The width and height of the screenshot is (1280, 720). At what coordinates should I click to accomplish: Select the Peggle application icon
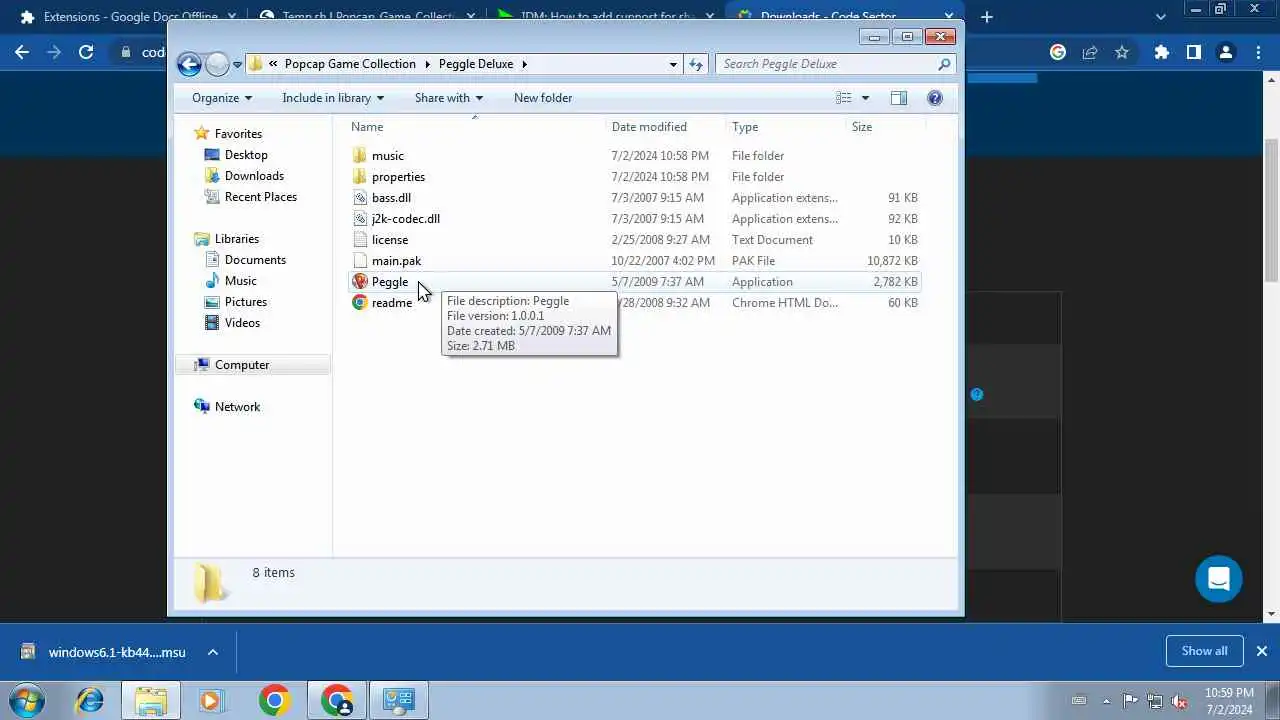click(x=360, y=282)
